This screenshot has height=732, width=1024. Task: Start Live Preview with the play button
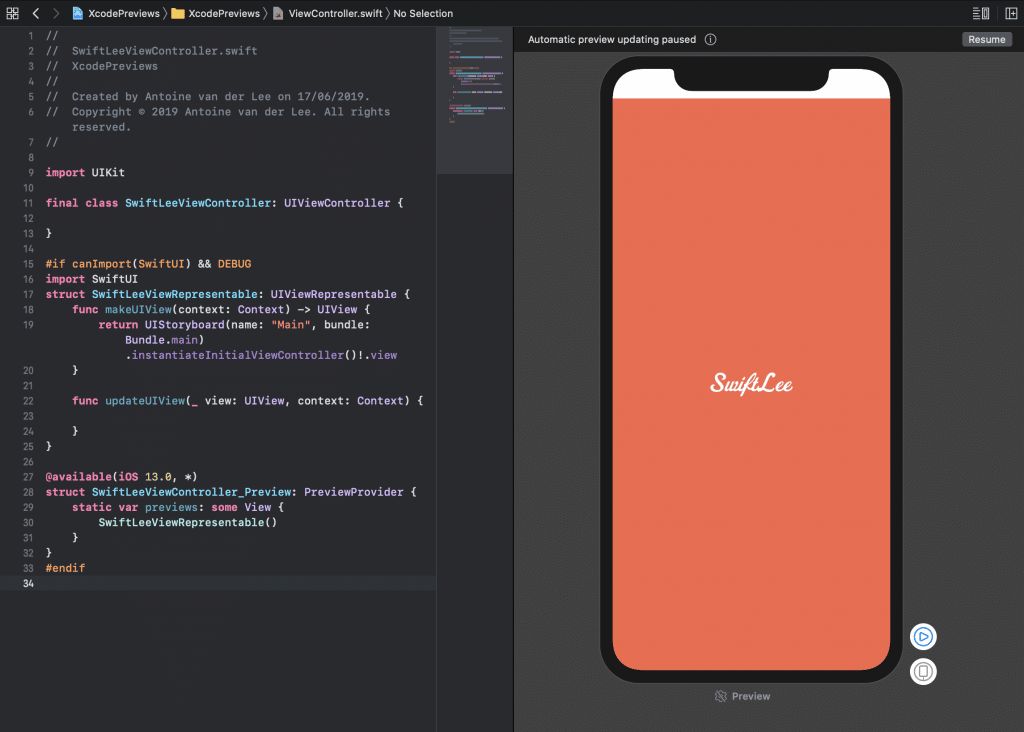point(923,637)
